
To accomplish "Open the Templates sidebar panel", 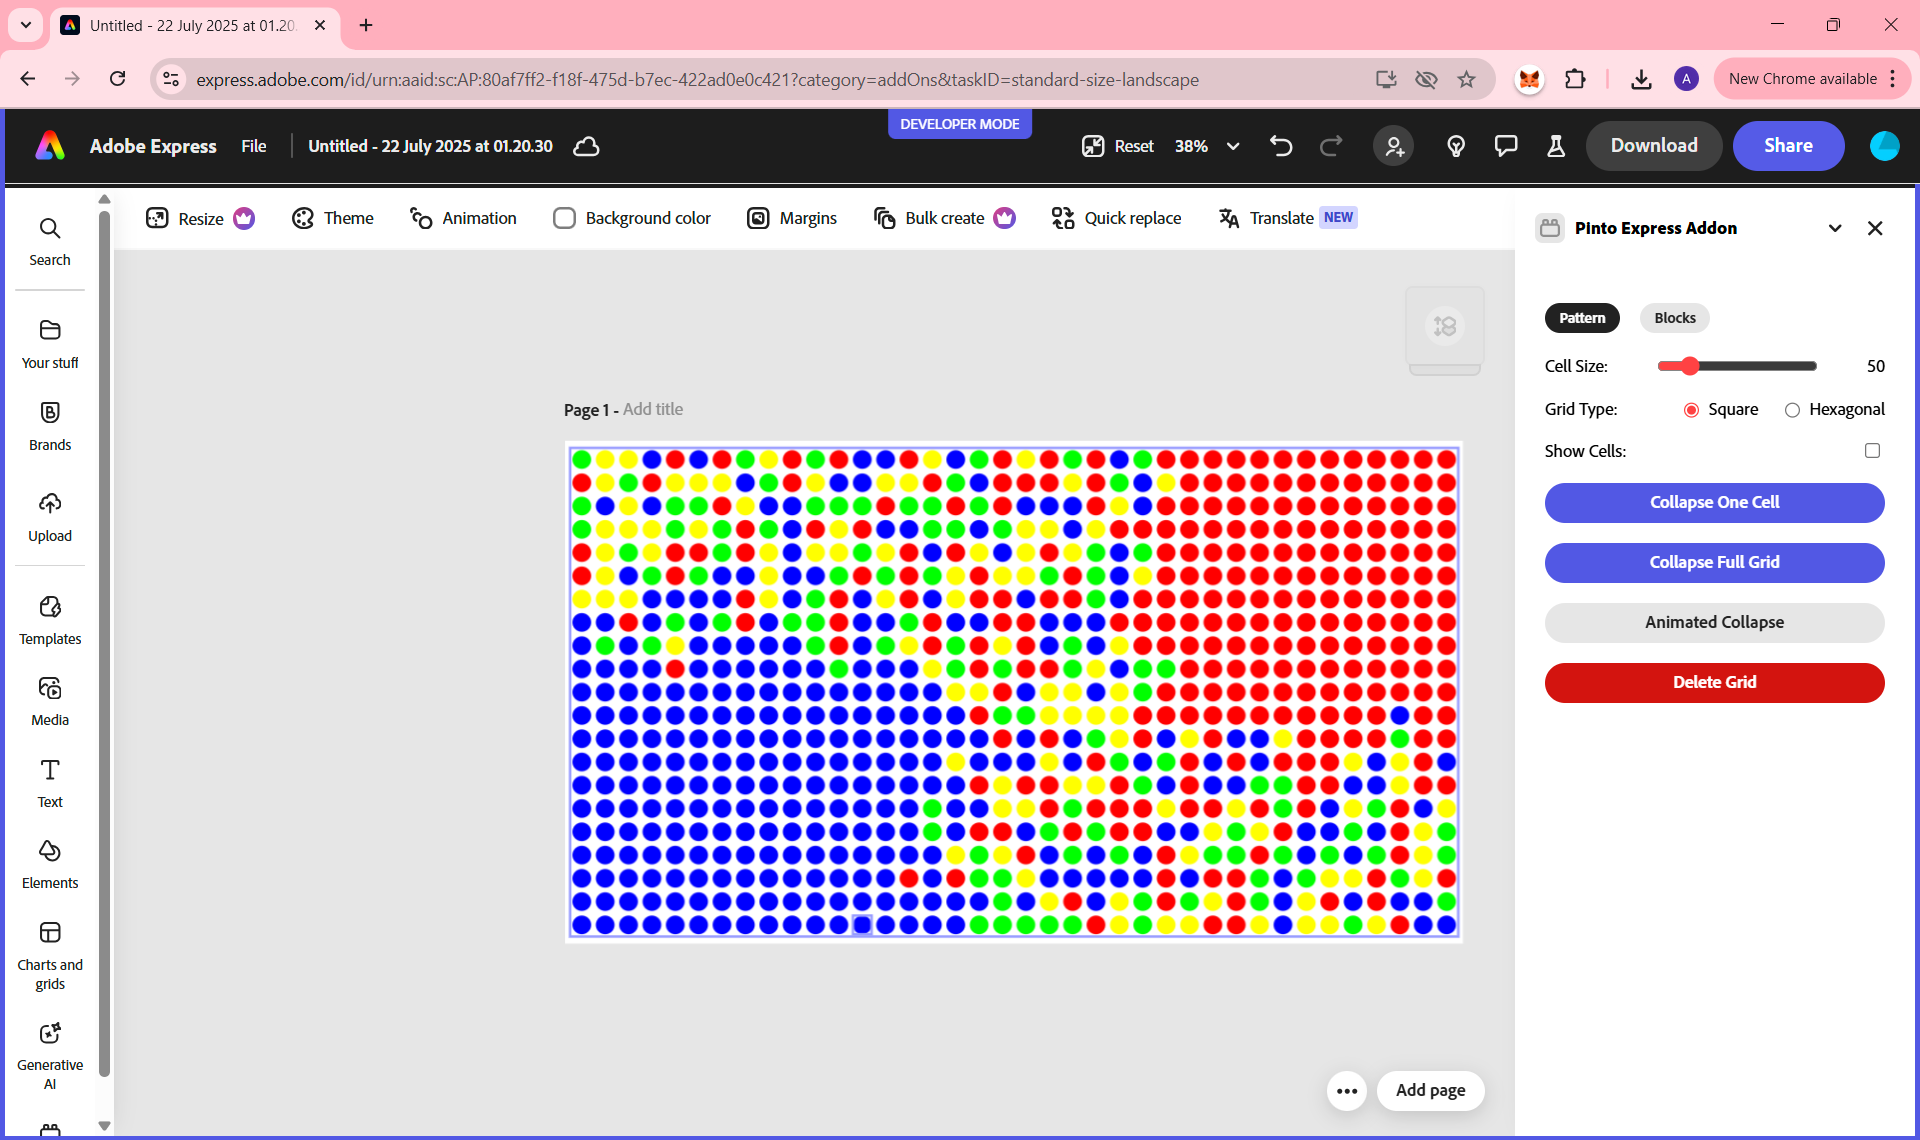I will tap(50, 620).
